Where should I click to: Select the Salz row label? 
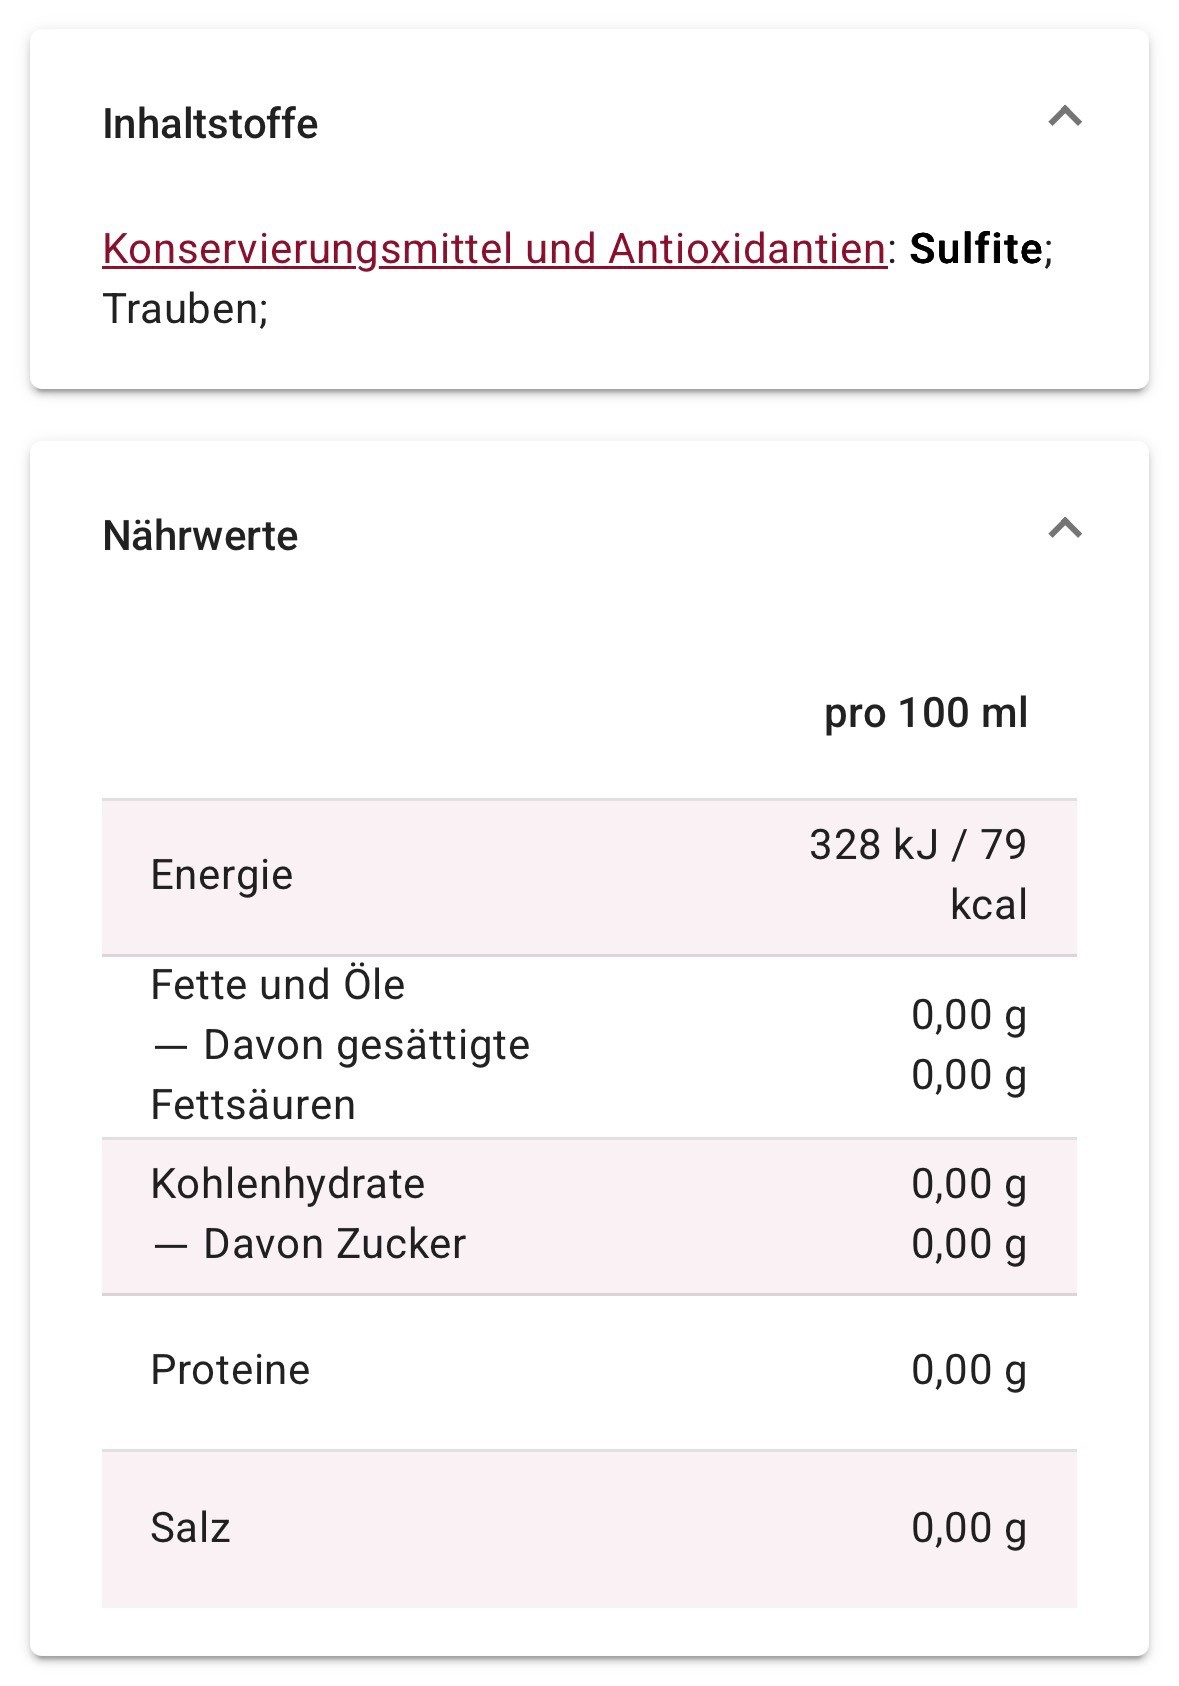pos(190,1528)
